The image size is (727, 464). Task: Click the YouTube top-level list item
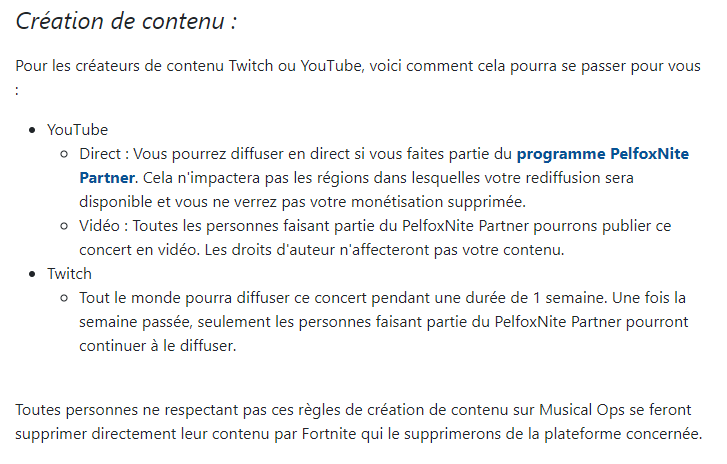click(x=77, y=130)
